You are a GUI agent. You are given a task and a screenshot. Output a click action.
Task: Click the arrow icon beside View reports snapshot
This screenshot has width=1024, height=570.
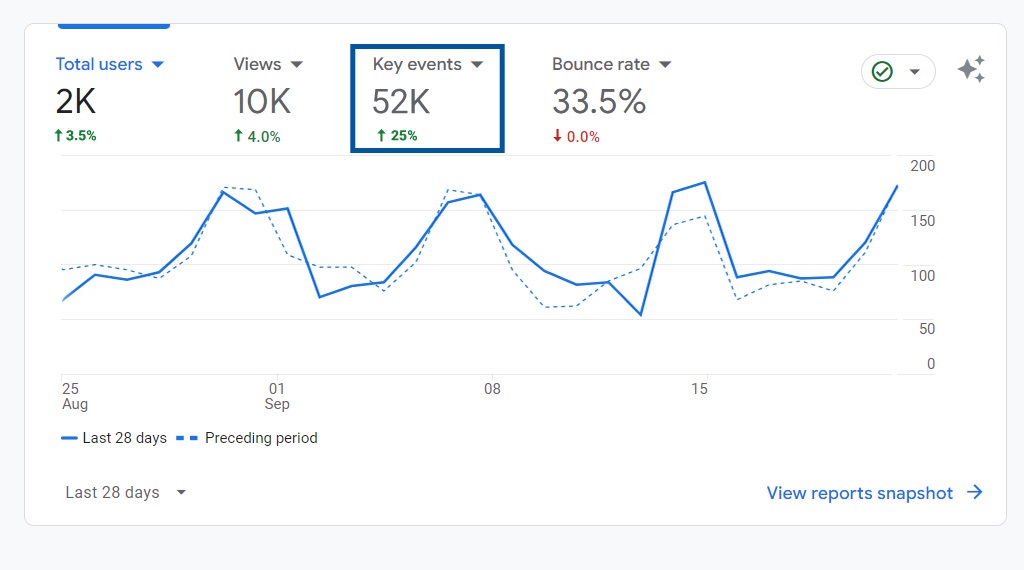click(975, 492)
